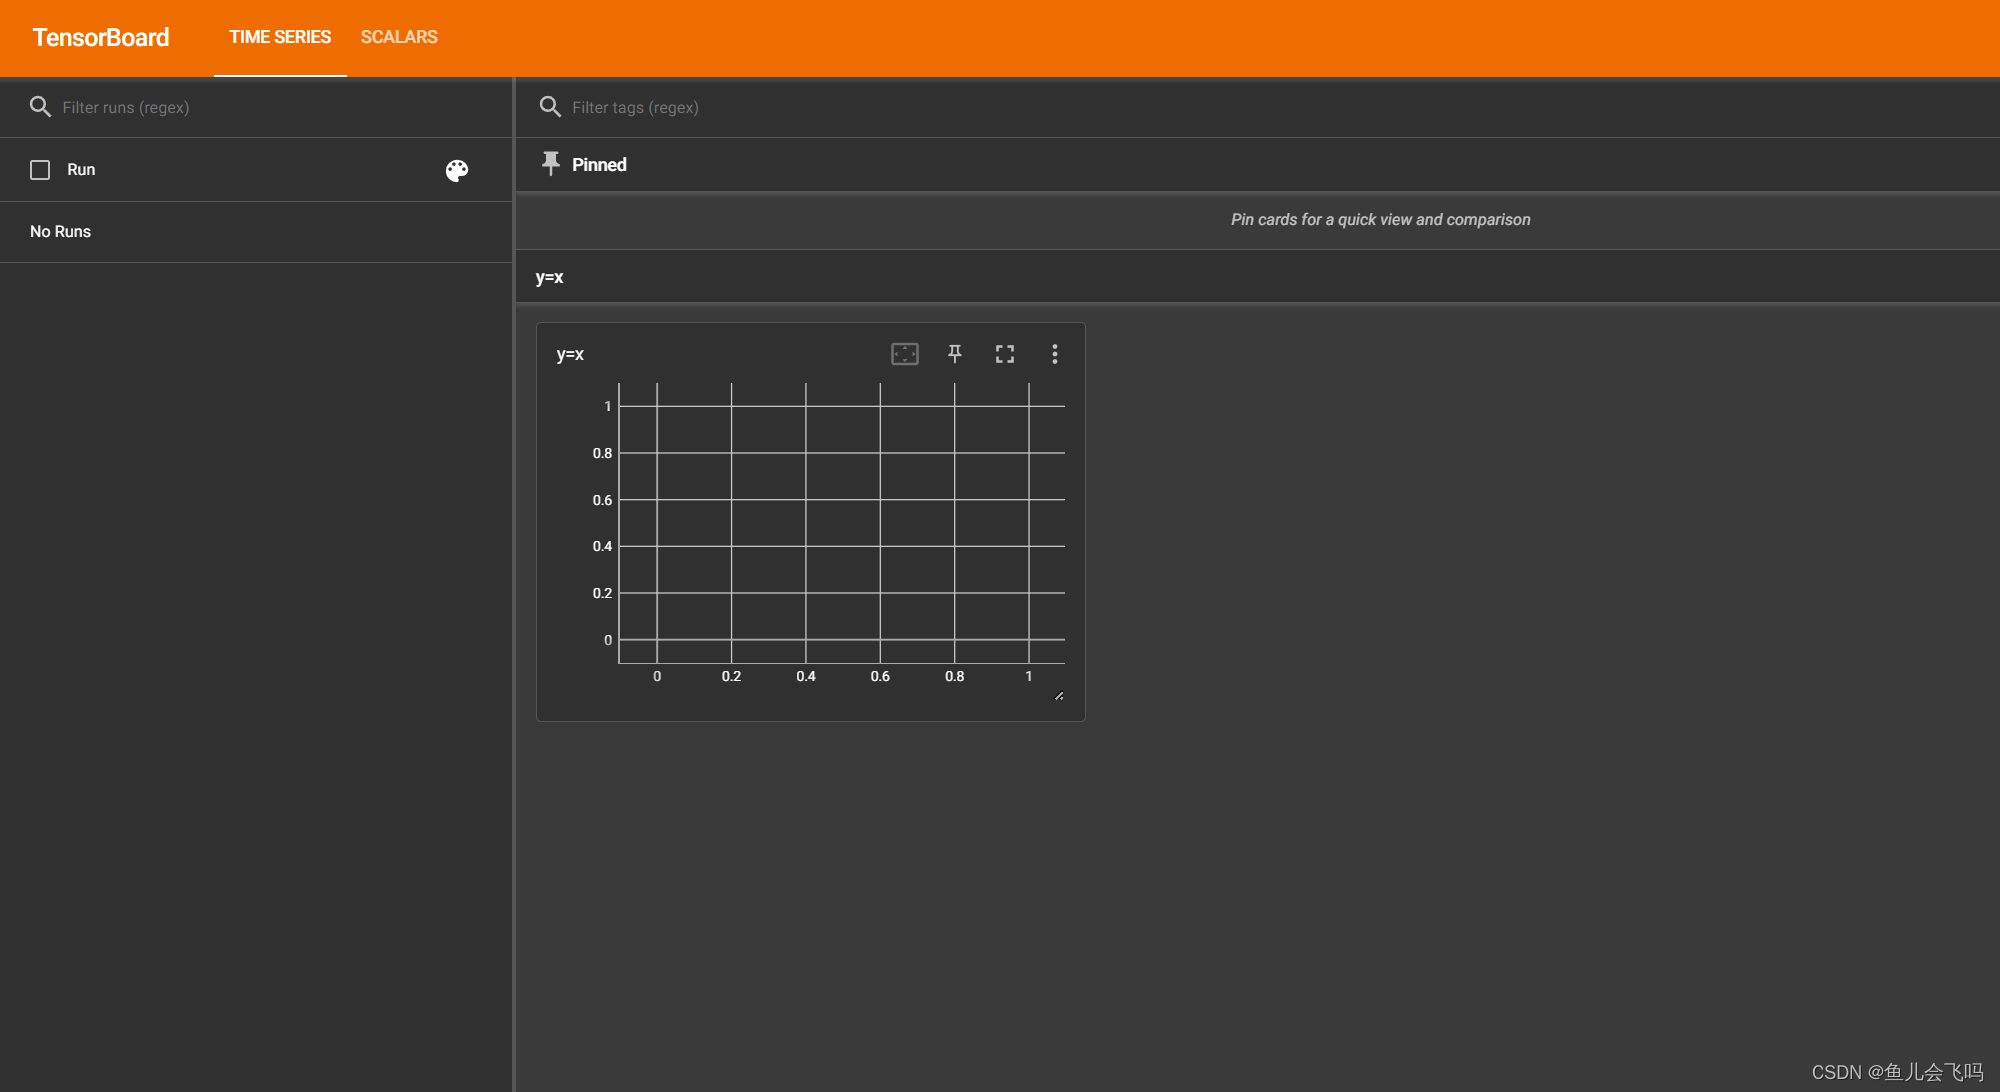The width and height of the screenshot is (2000, 1092).
Task: Pin the y=x chart card
Action: [x=955, y=354]
